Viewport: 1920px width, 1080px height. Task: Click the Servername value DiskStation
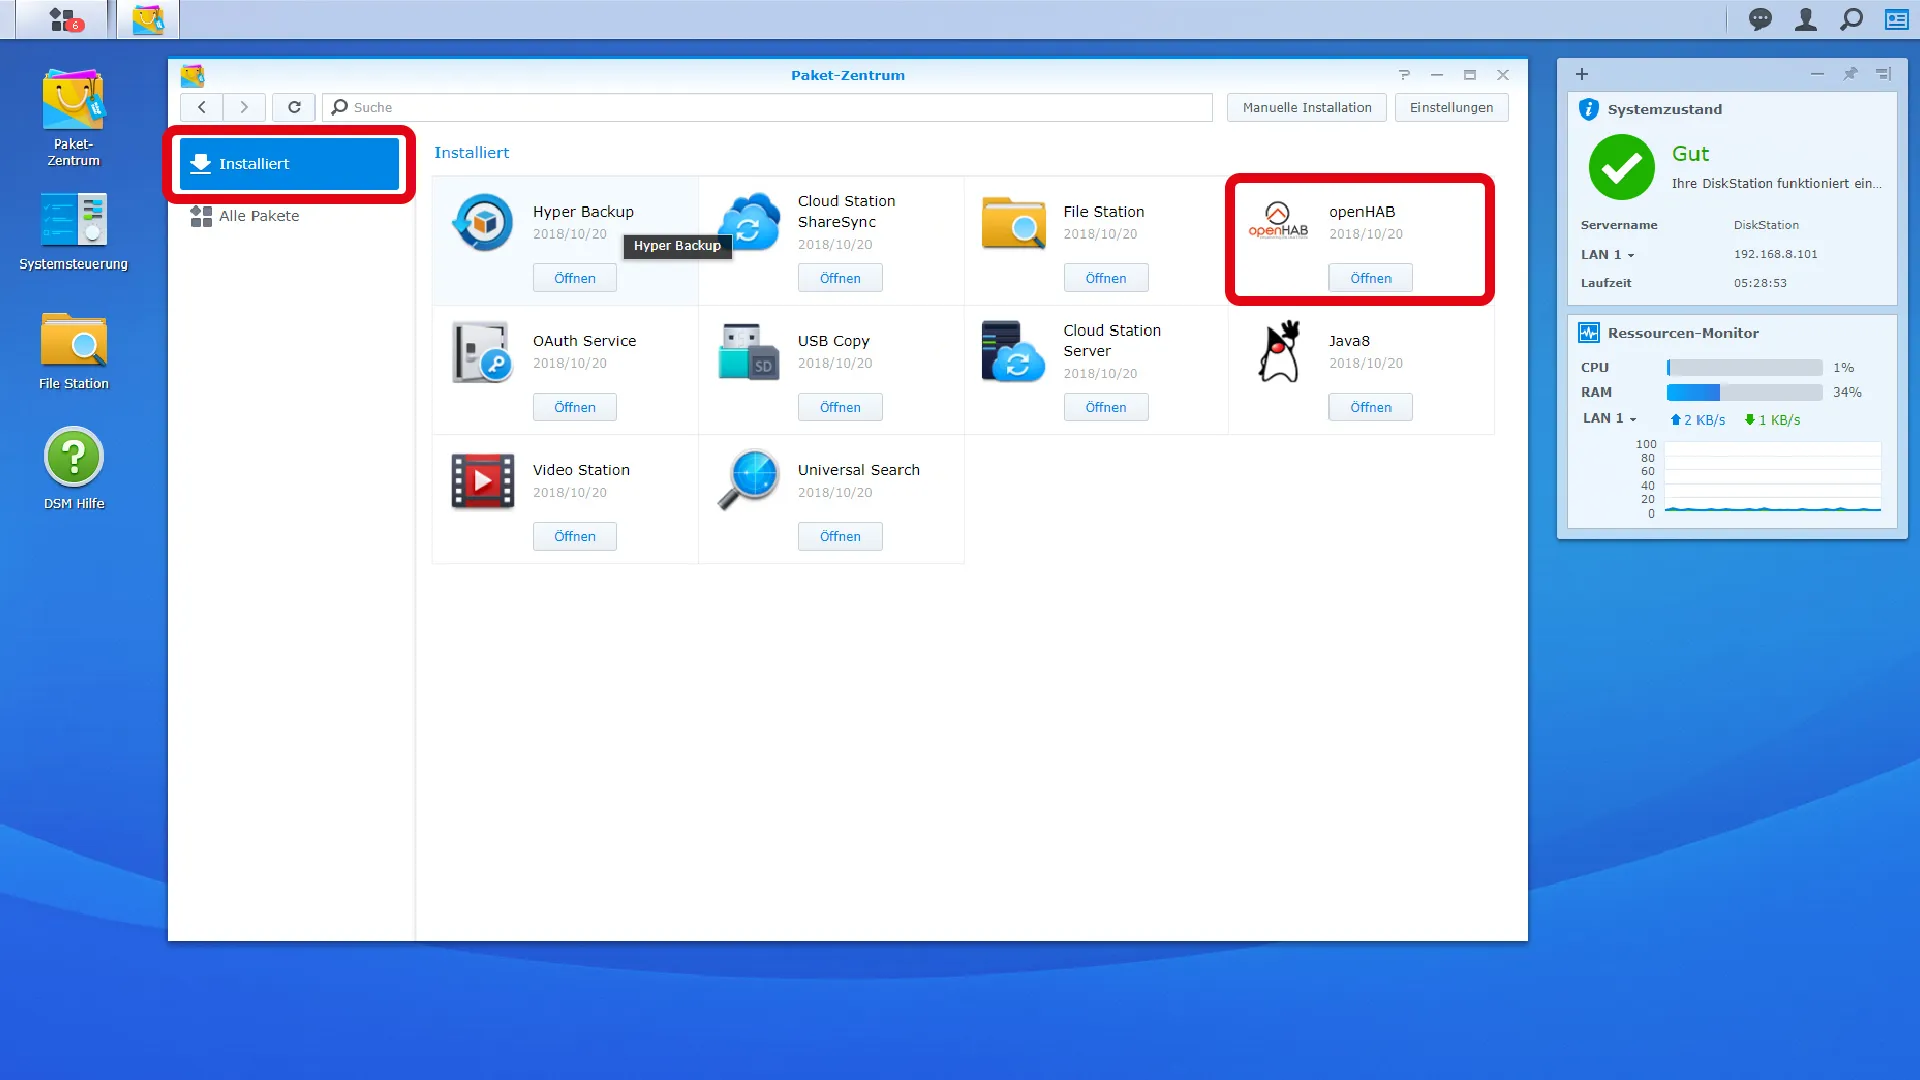[1766, 226]
